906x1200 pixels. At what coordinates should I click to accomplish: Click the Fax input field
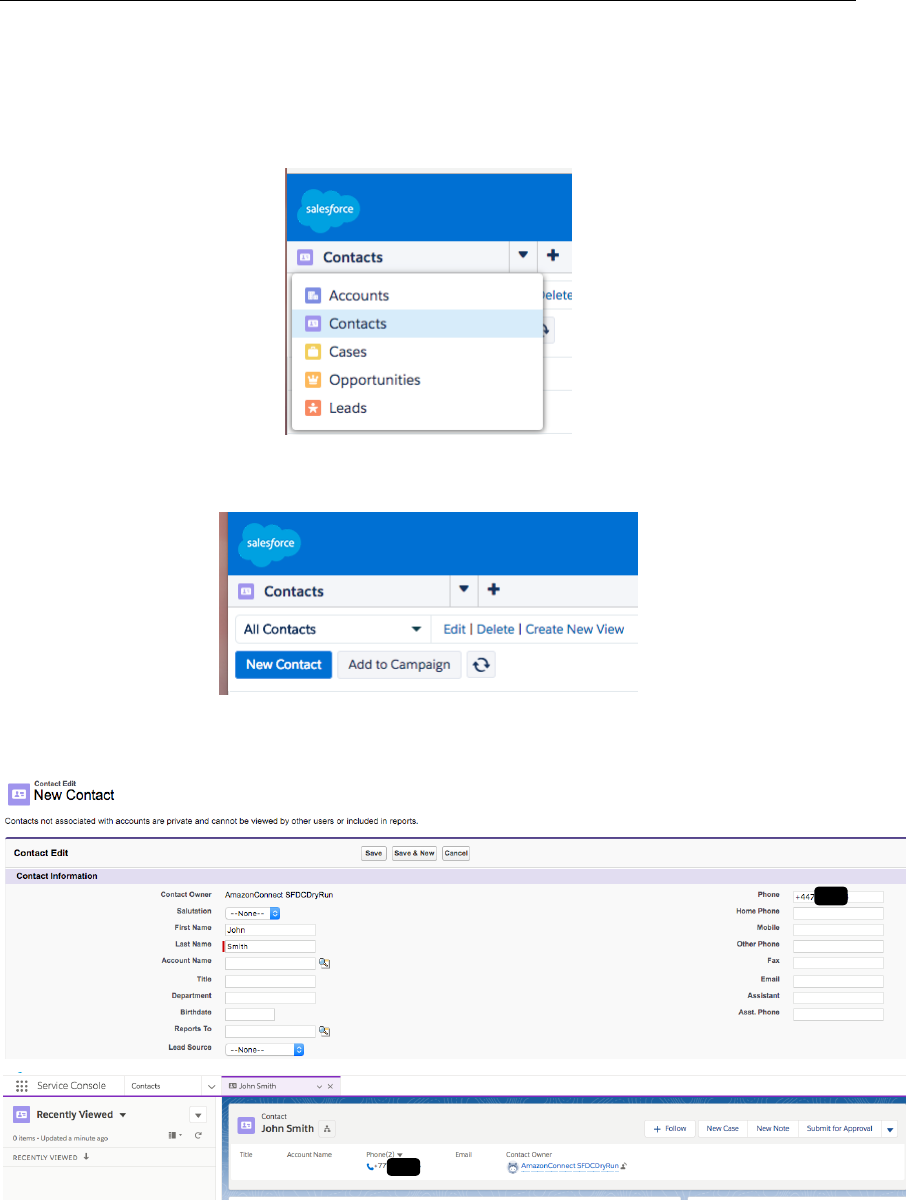click(x=838, y=963)
